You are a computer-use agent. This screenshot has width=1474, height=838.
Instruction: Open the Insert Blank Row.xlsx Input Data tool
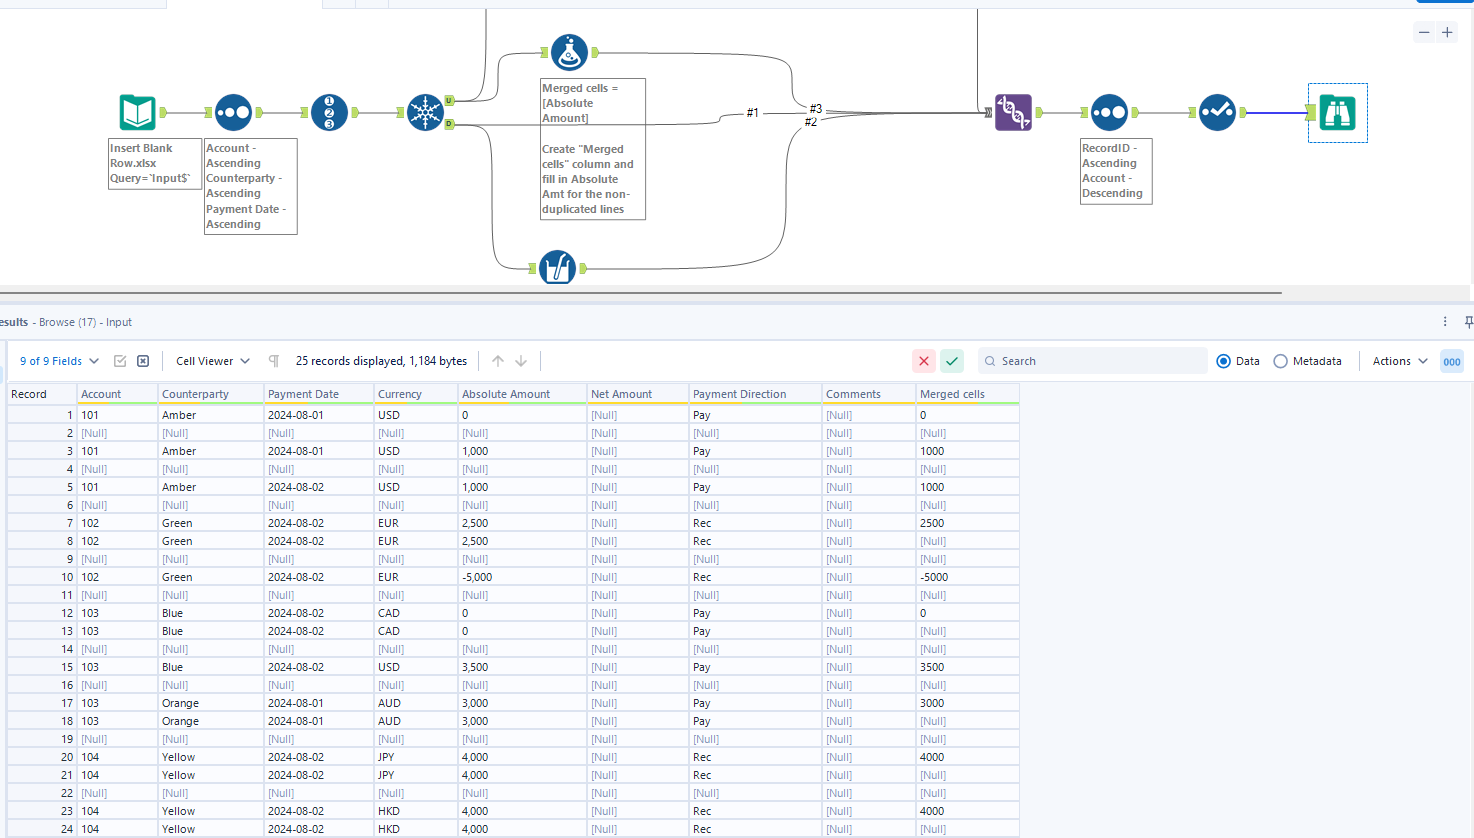[x=137, y=112]
